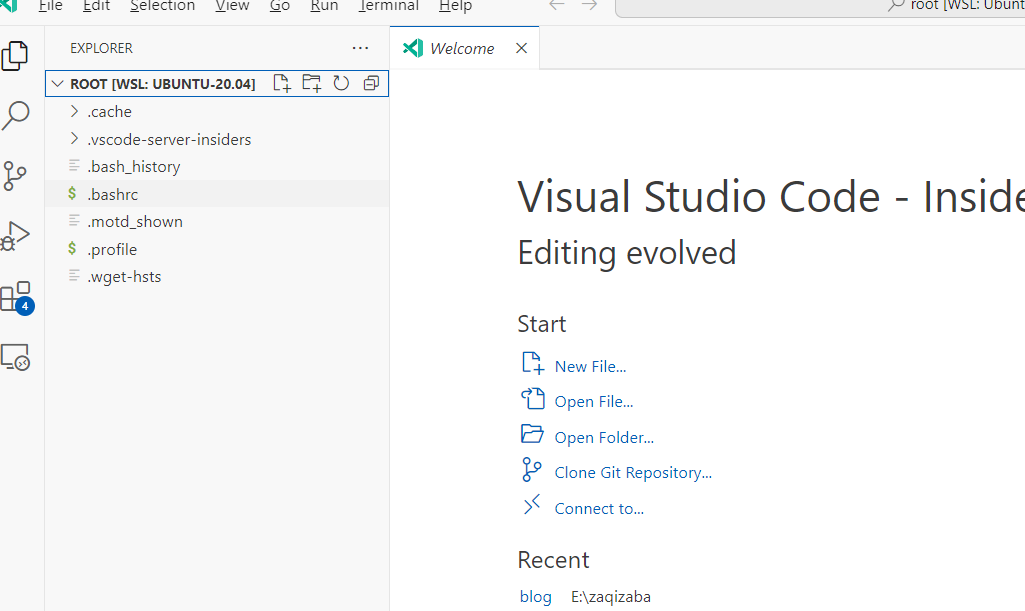Open the Run and Debug view
Screen dimensions: 1025x611
16,236
